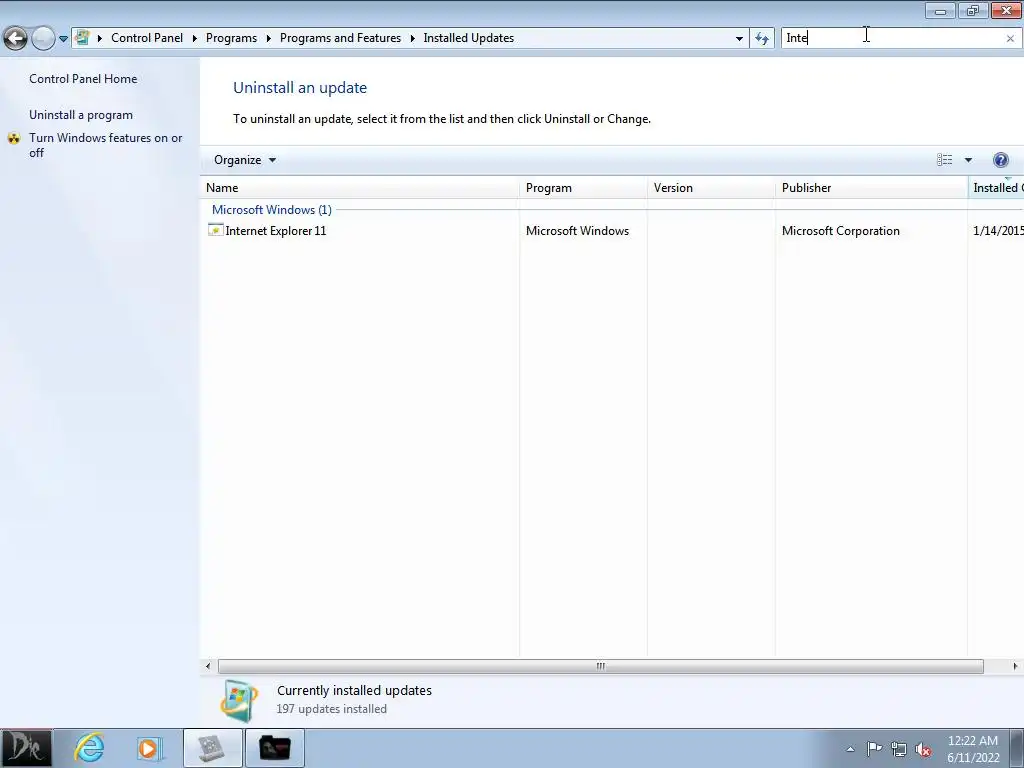Open the clock showing 12:22 AM

[x=973, y=749]
